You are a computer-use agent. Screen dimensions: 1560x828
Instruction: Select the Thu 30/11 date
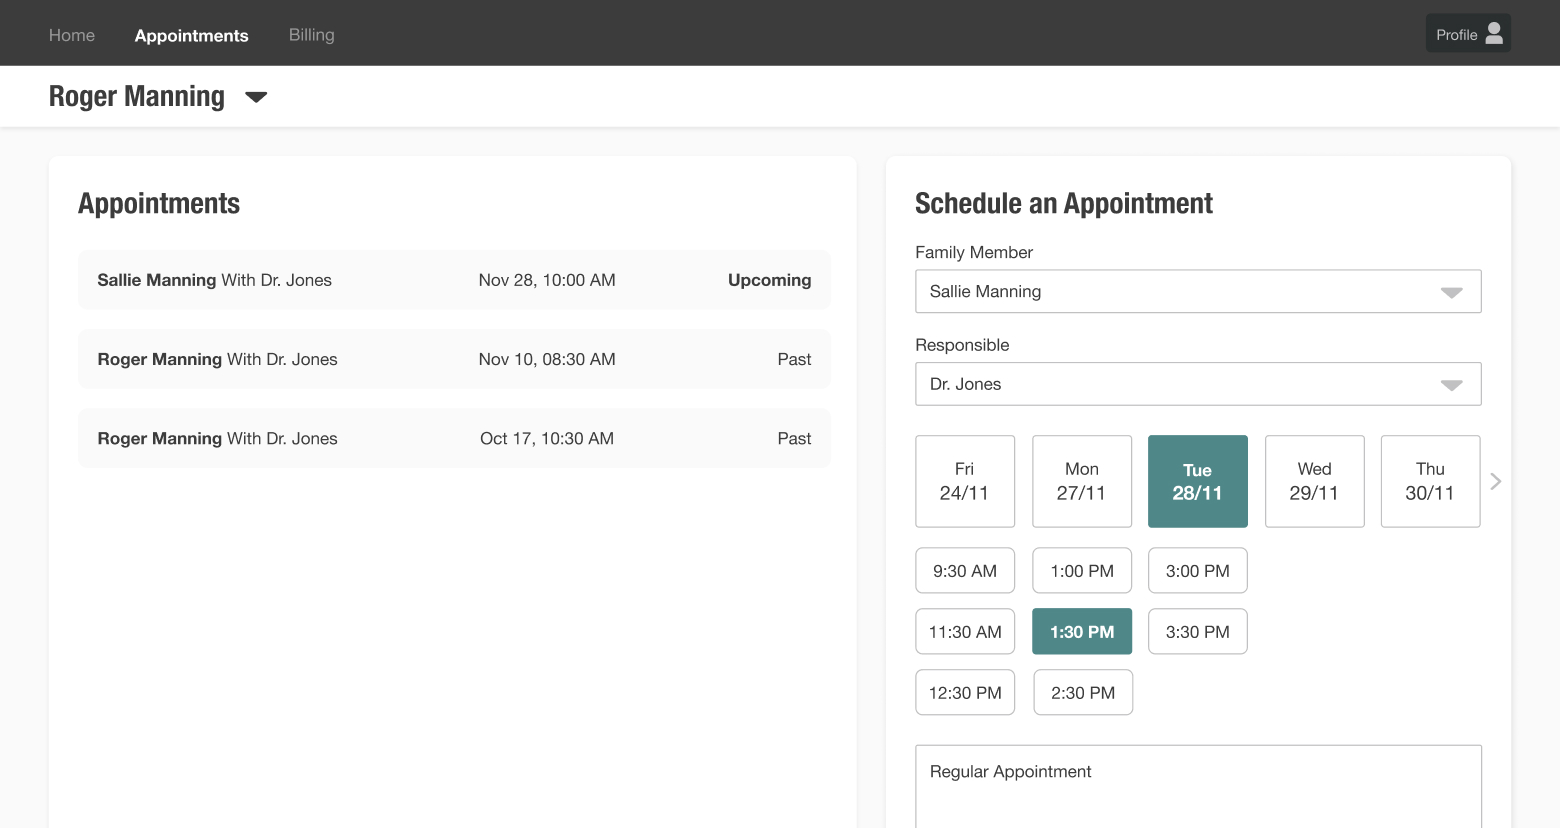pyautogui.click(x=1430, y=481)
